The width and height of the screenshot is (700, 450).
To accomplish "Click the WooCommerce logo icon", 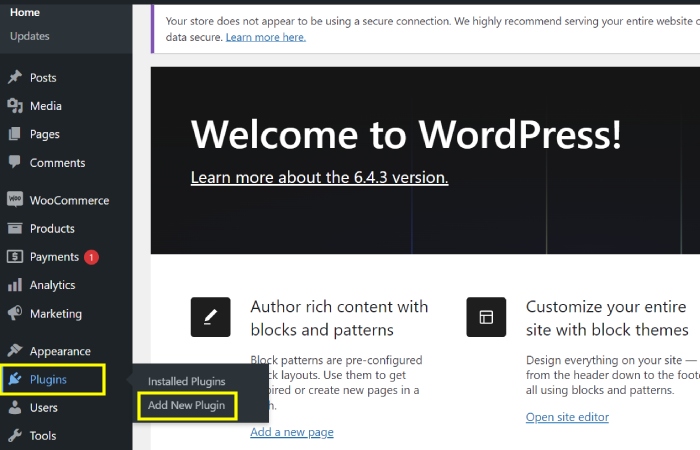I will coord(15,199).
